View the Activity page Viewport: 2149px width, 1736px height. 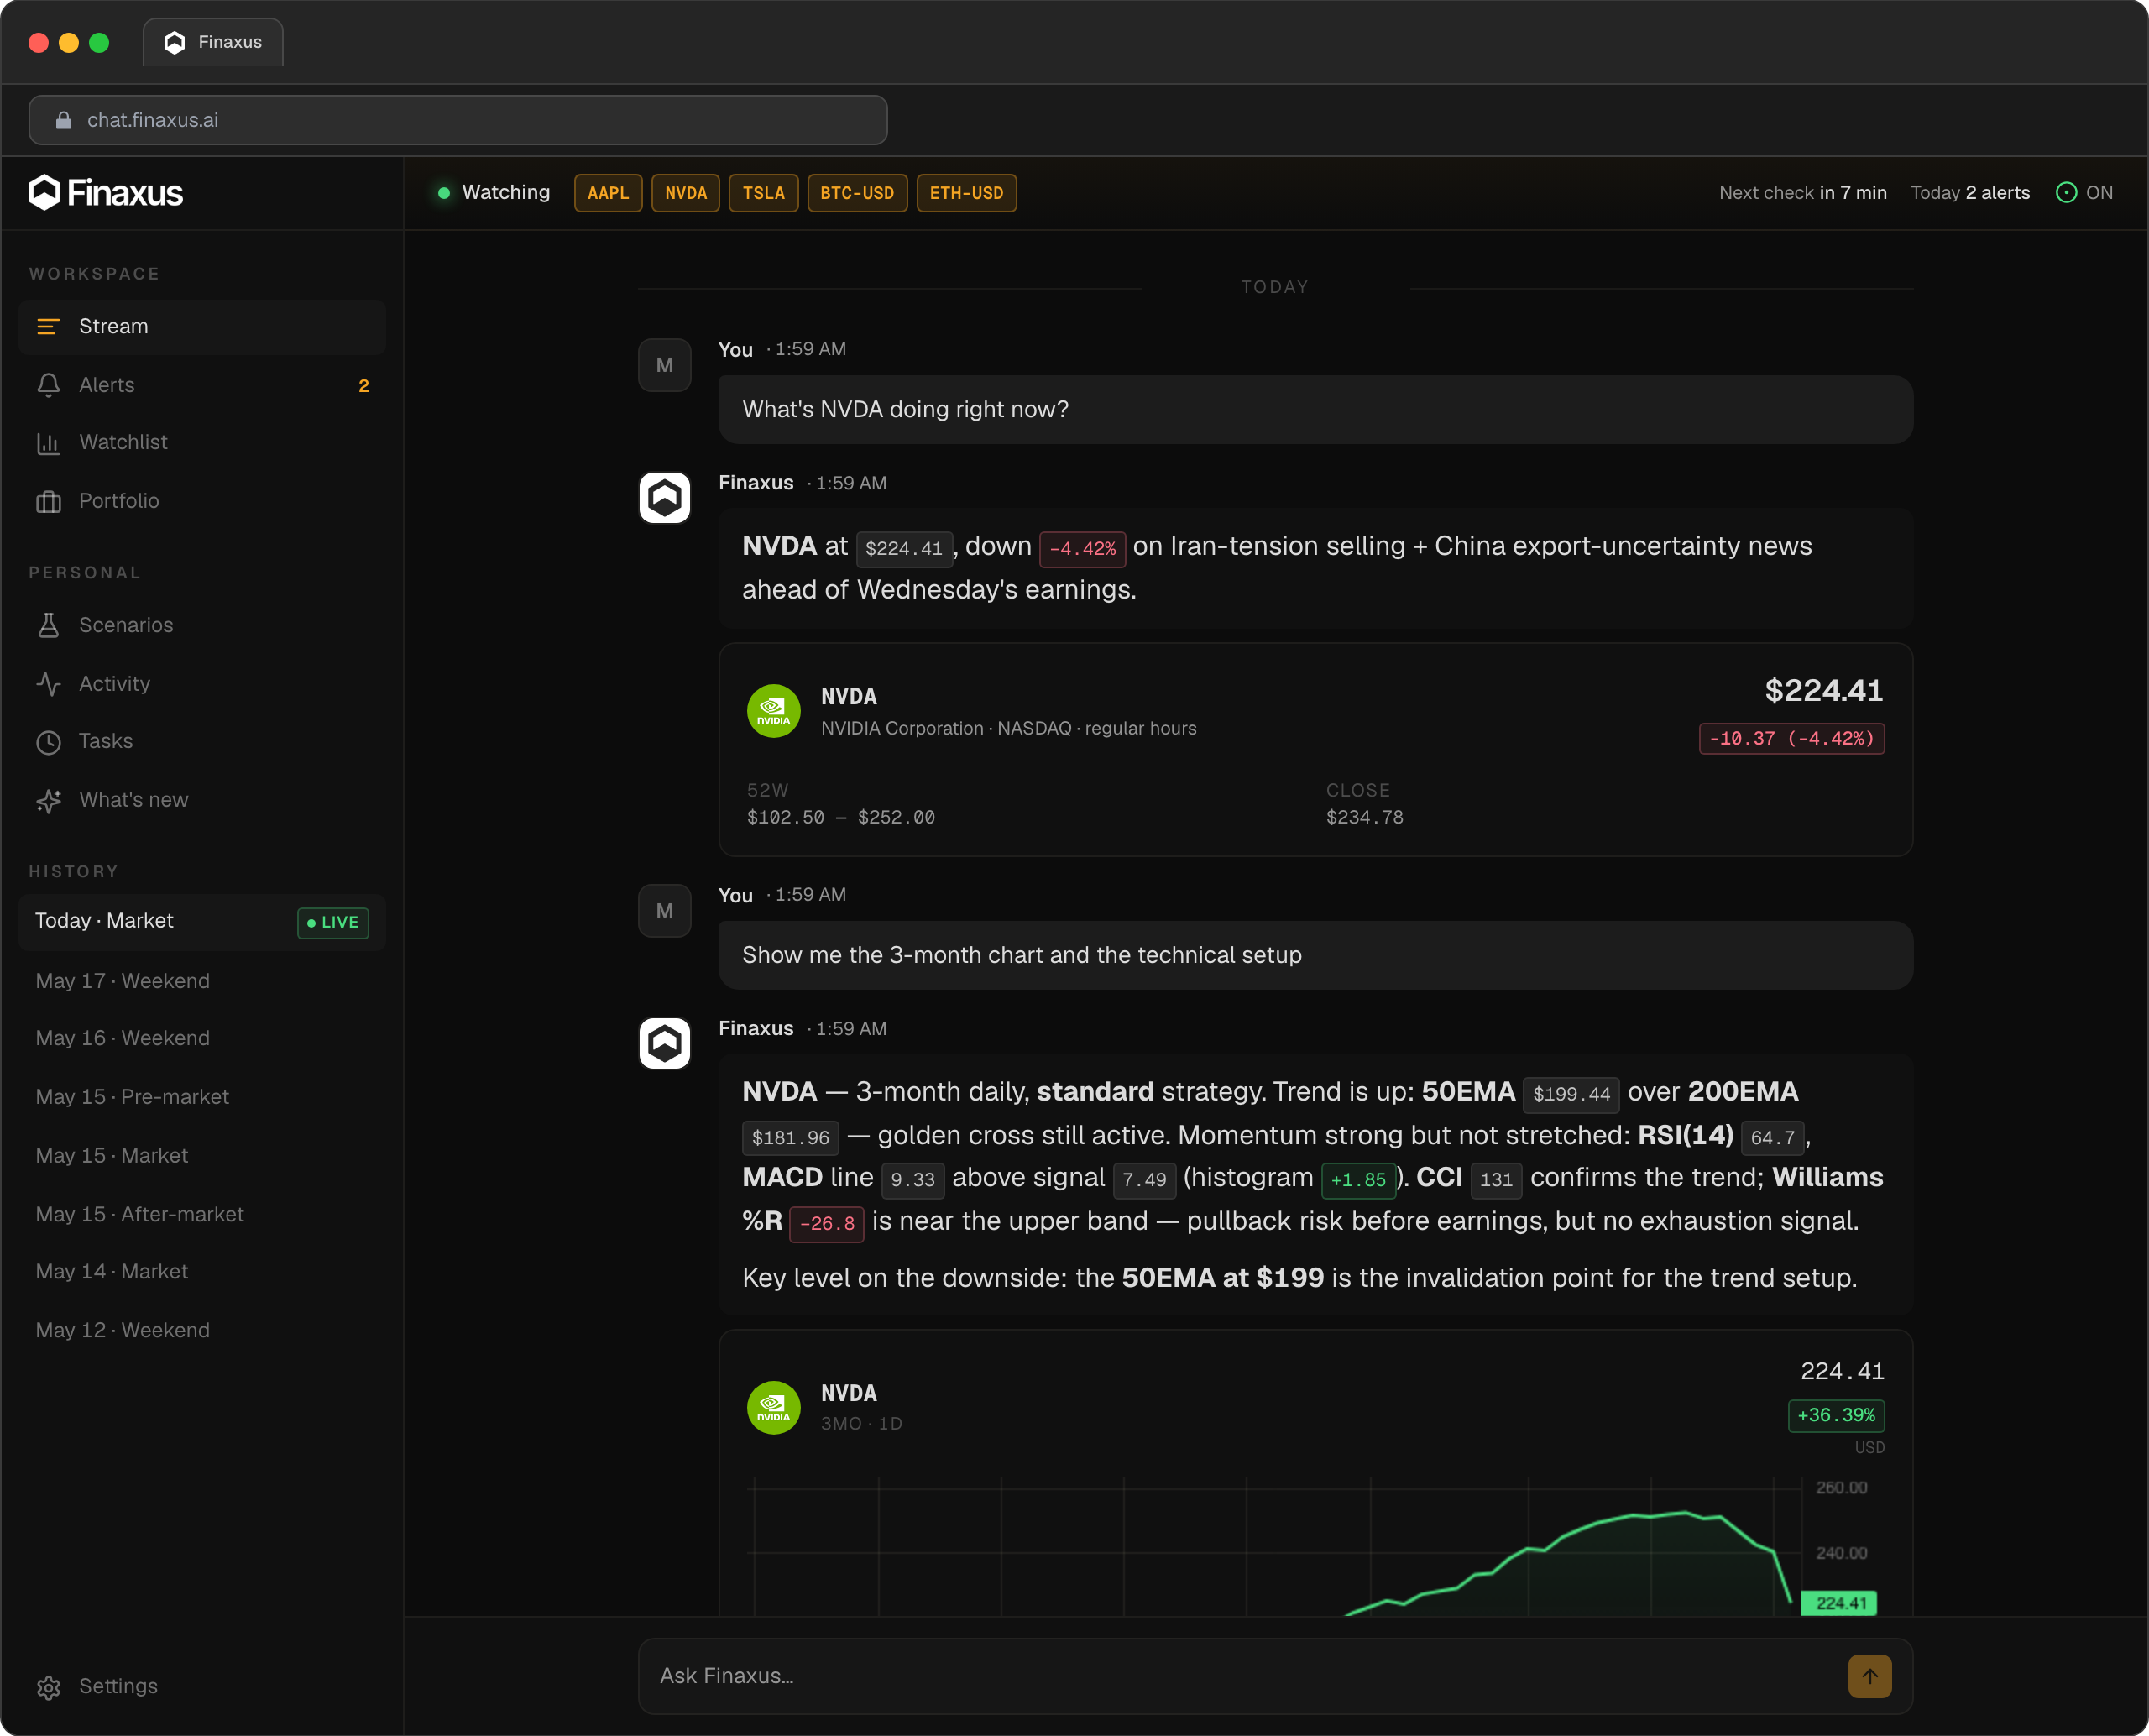click(x=202, y=684)
